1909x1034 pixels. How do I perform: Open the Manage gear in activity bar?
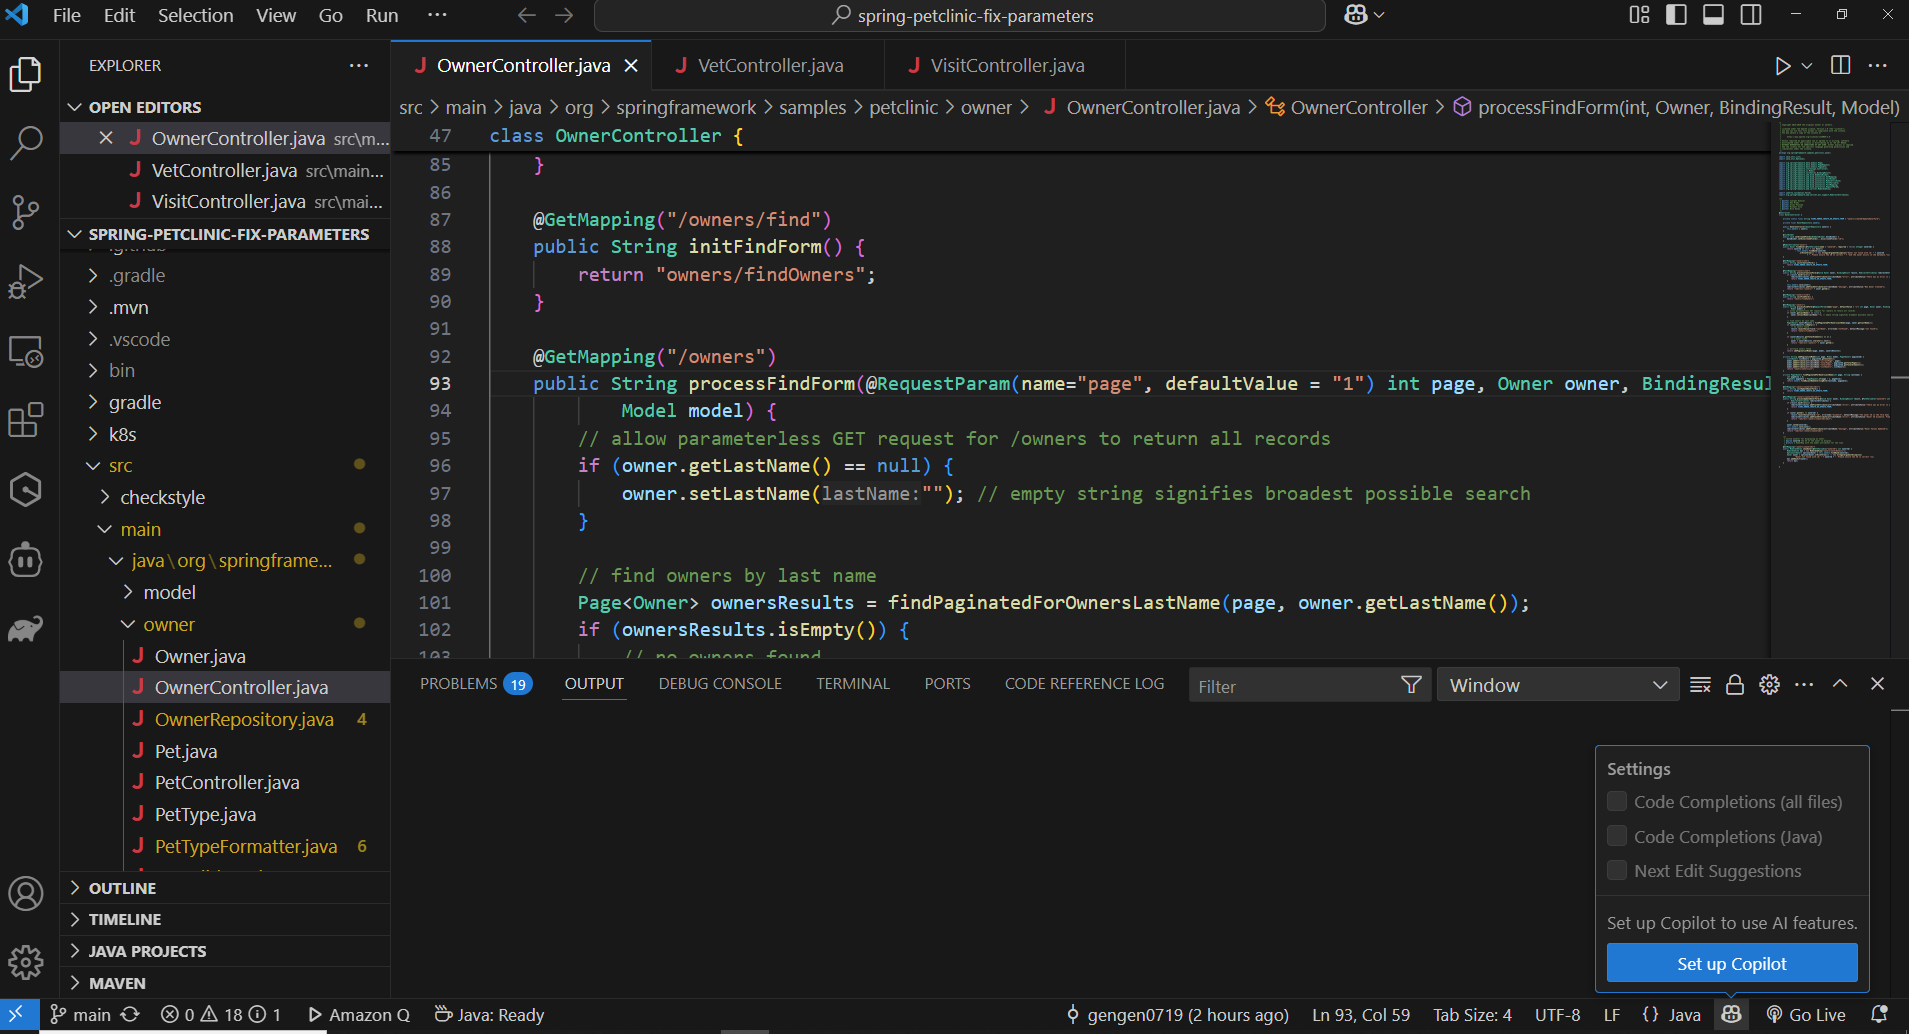(25, 963)
